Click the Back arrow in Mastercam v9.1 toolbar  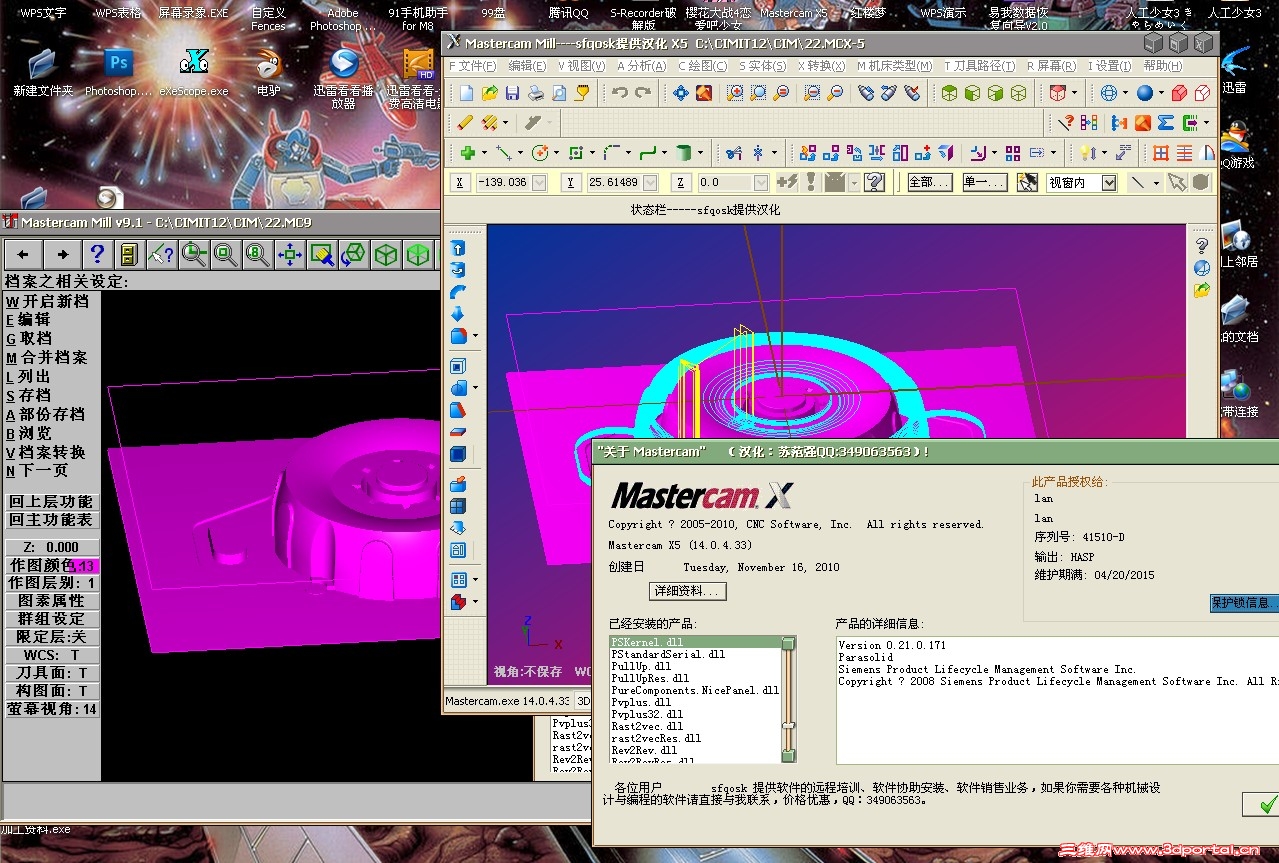[23, 254]
